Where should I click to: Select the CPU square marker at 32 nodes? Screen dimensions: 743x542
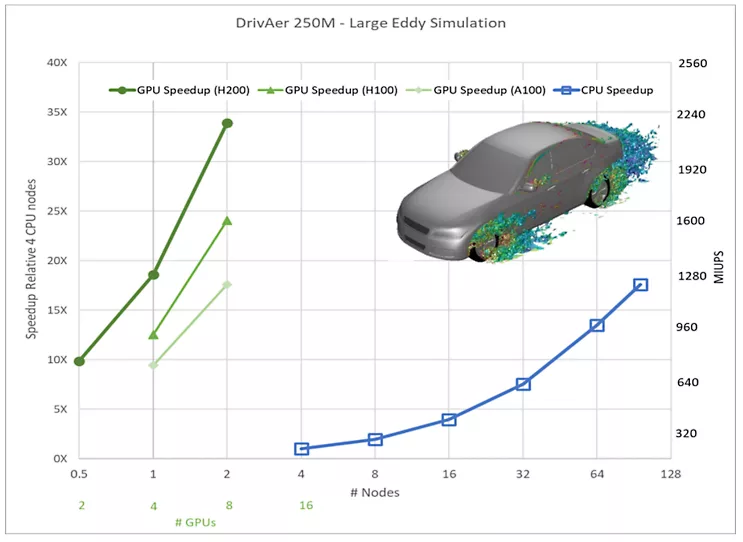pyautogui.click(x=523, y=384)
